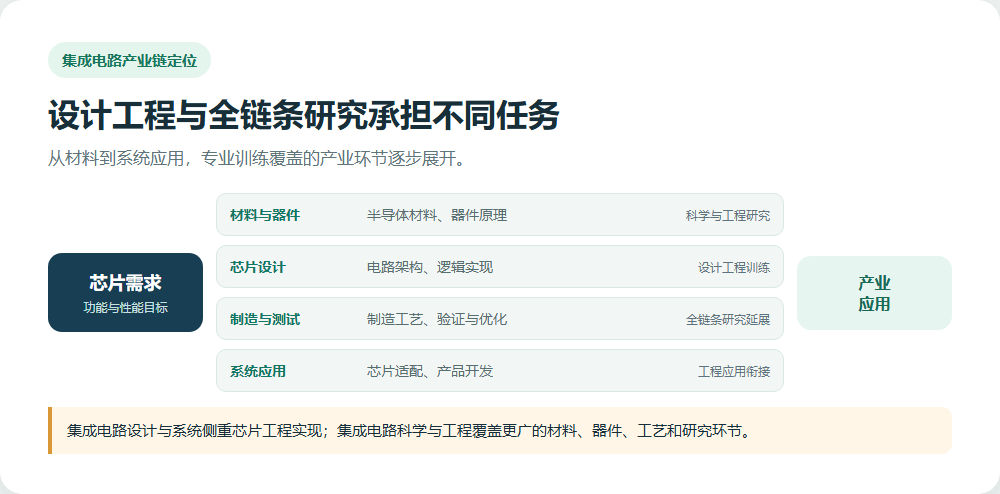Select the heading 设计工程与全链条研究承担不同任务

[x=304, y=115]
